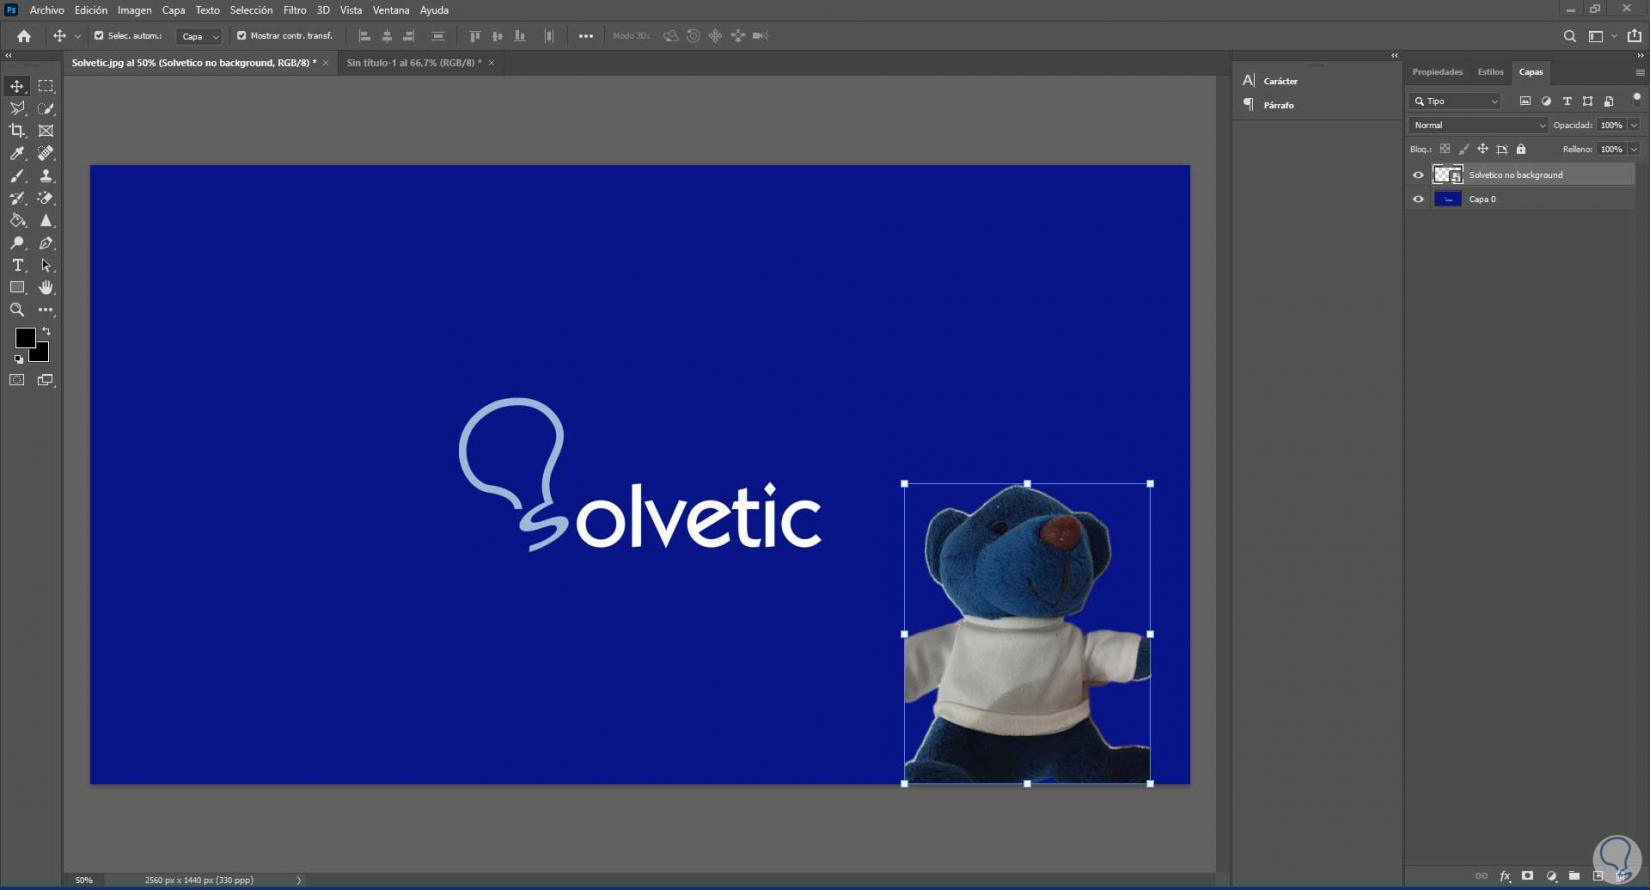The width and height of the screenshot is (1650, 890).
Task: Toggle the type layers filter
Action: [x=1567, y=101]
